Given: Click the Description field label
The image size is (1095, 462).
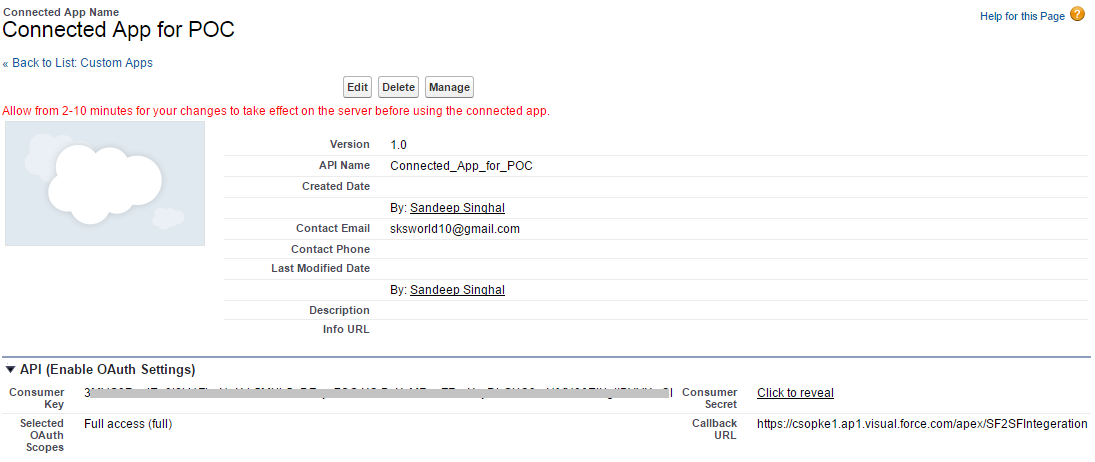Looking at the screenshot, I should (x=339, y=310).
